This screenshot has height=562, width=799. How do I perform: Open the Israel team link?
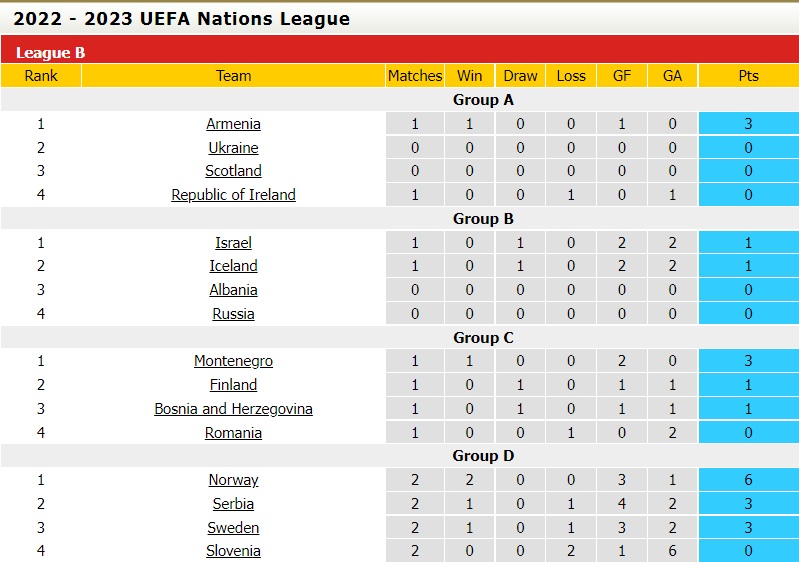click(233, 243)
